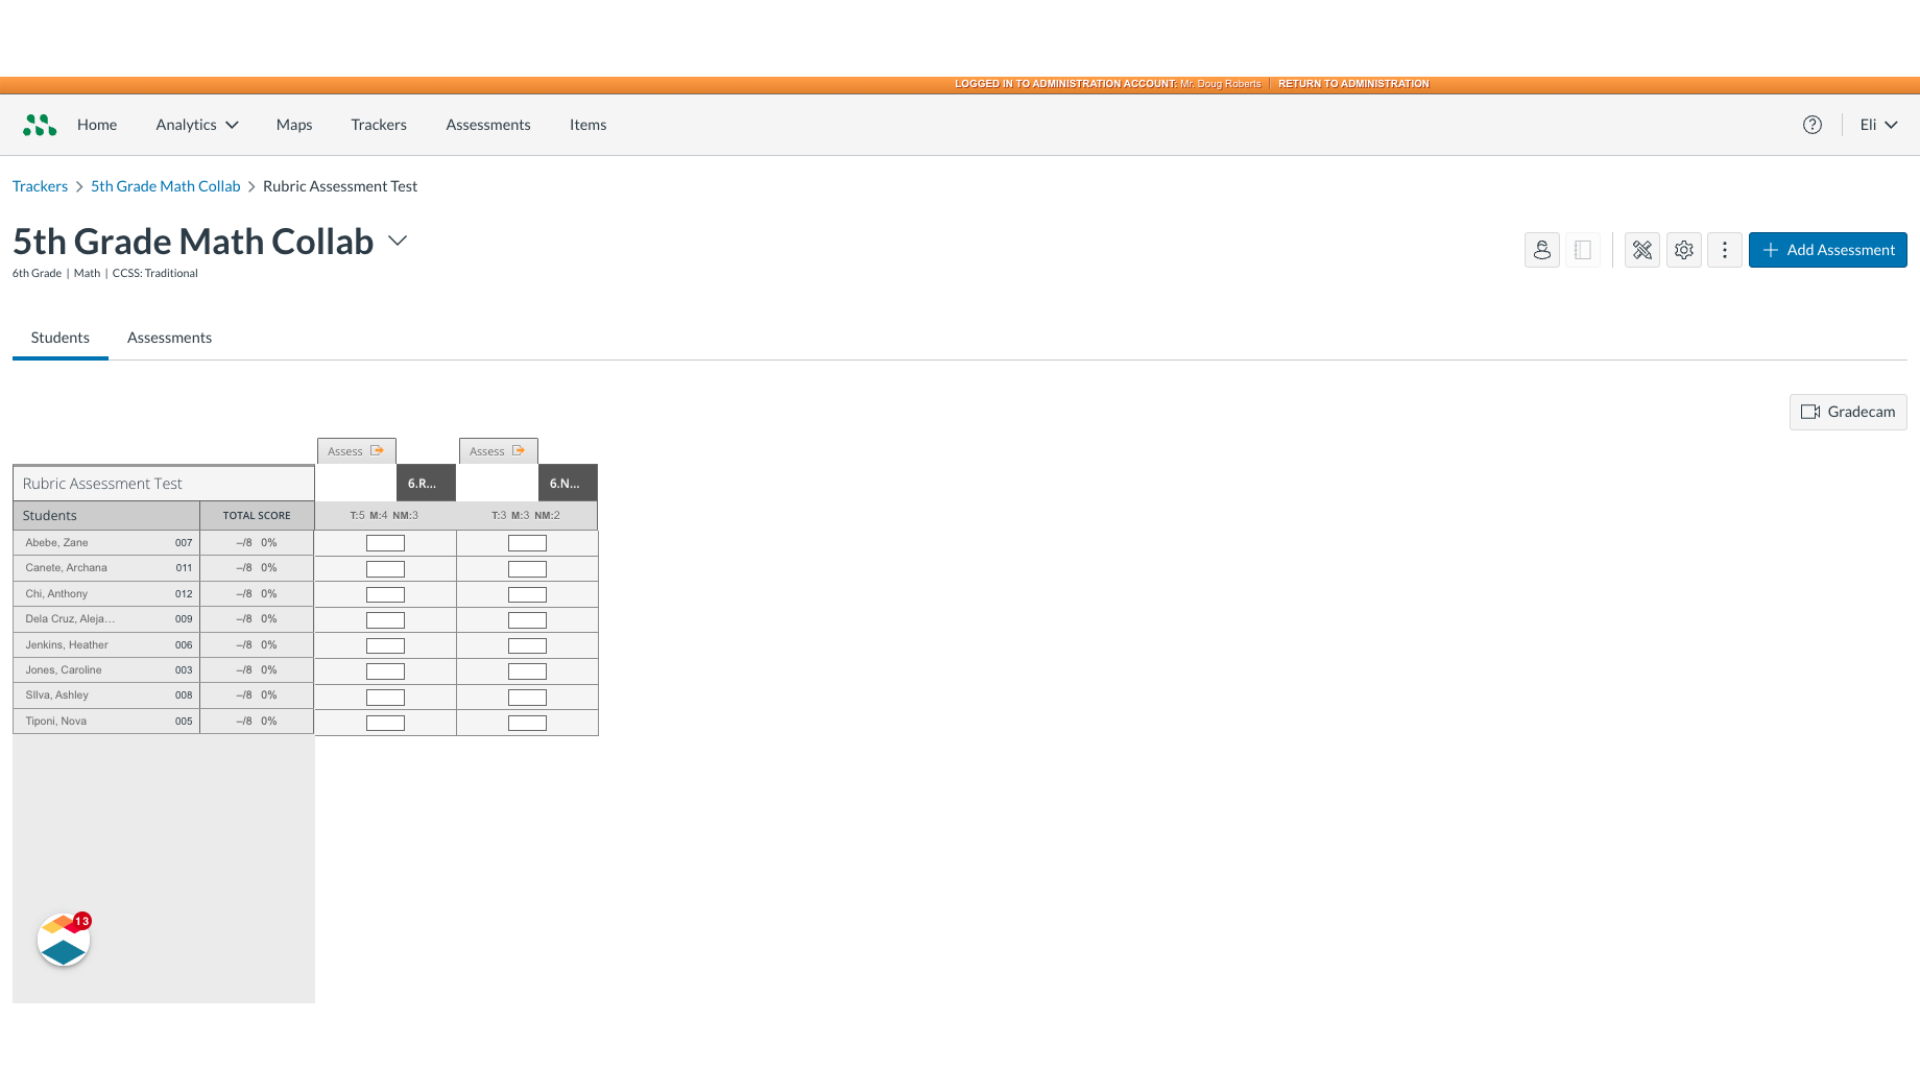Image resolution: width=1920 pixels, height=1080 pixels.
Task: Click the Assess button for first assessment
Action: [356, 450]
